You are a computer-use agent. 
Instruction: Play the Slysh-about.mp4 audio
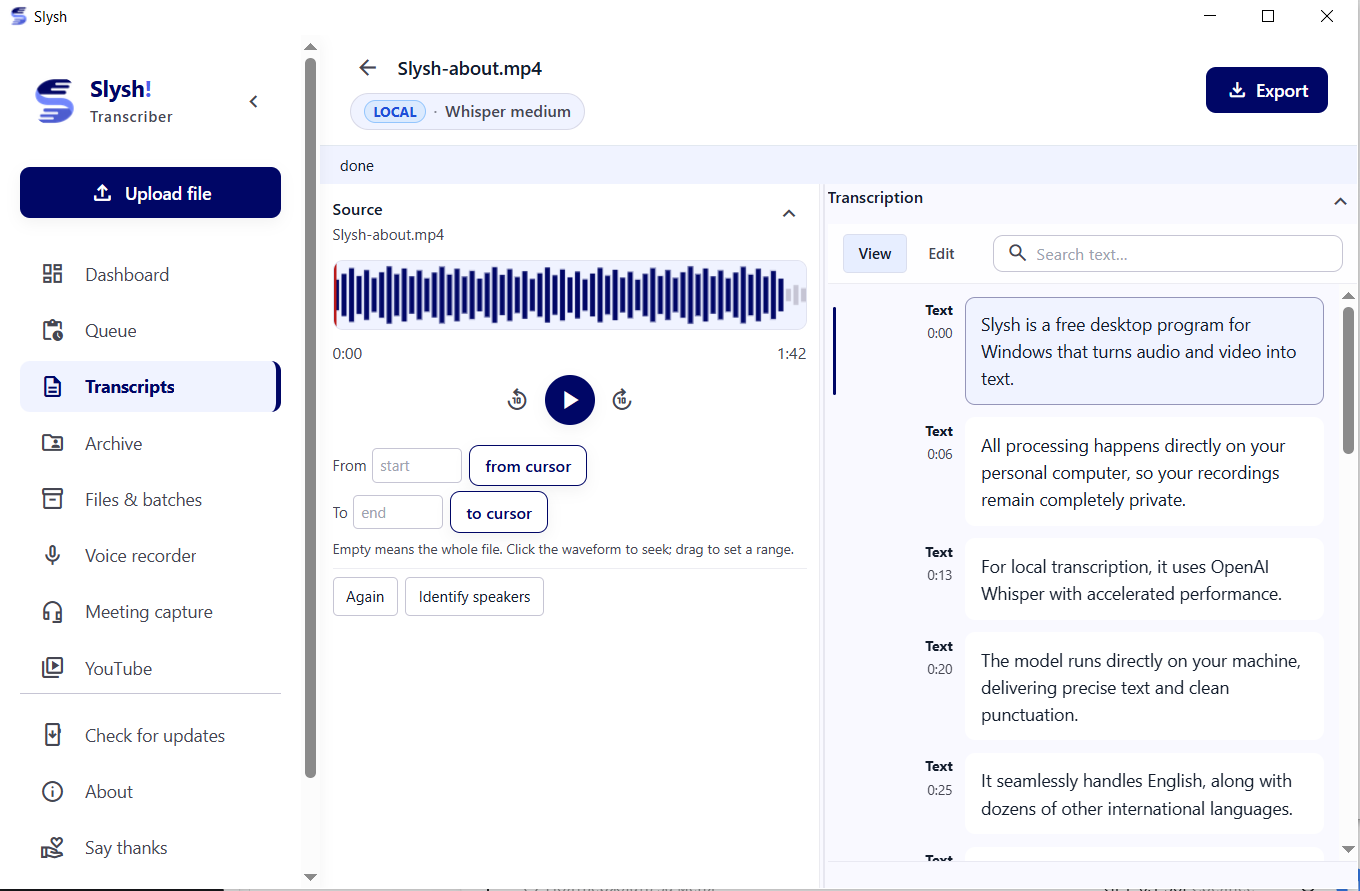pyautogui.click(x=570, y=400)
